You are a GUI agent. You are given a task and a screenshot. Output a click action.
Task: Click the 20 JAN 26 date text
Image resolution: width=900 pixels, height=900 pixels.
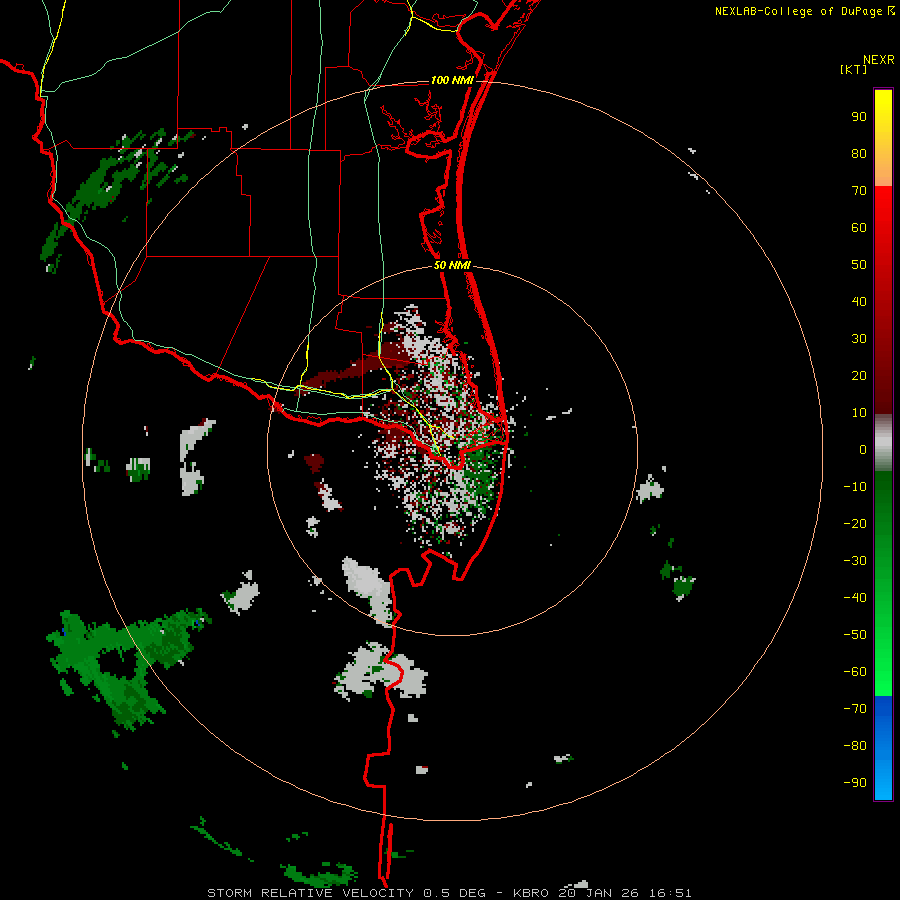600,893
